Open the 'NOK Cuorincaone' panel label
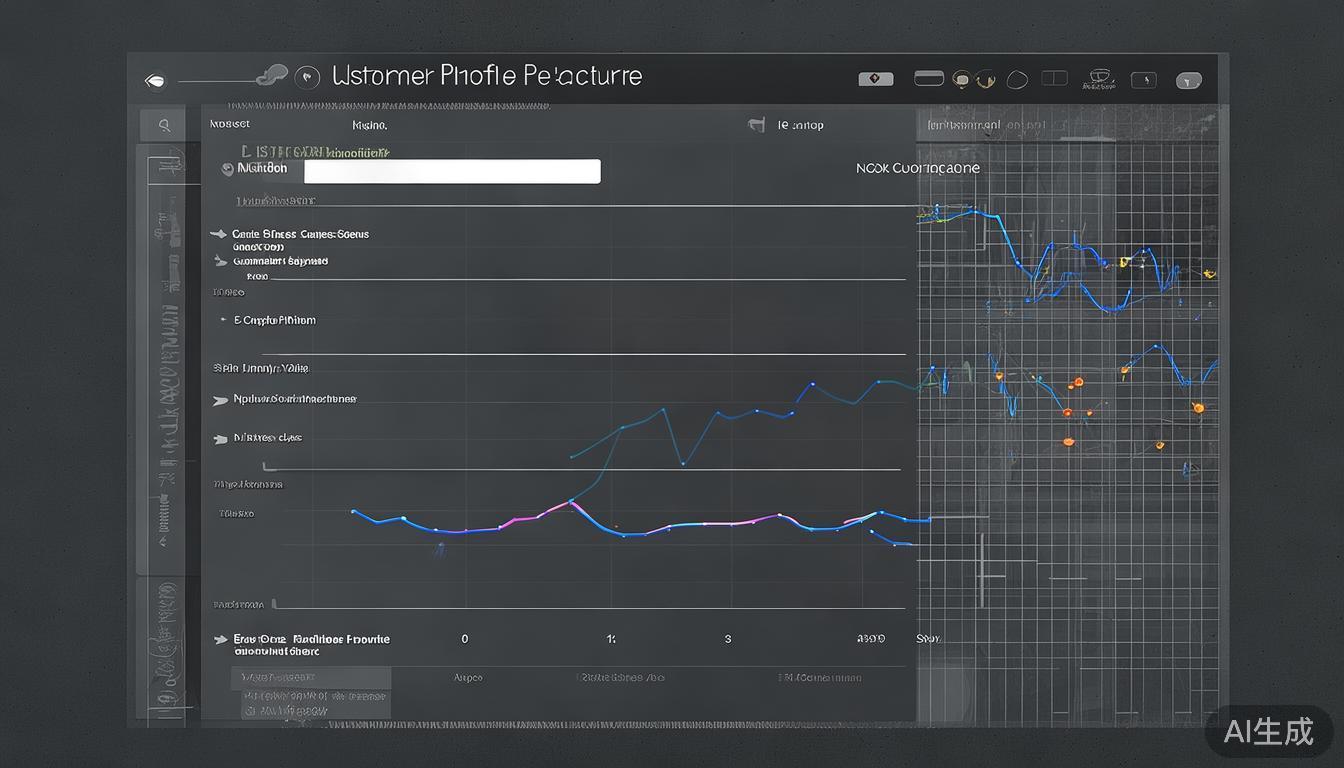Screen dimensions: 1344x768 point(917,168)
